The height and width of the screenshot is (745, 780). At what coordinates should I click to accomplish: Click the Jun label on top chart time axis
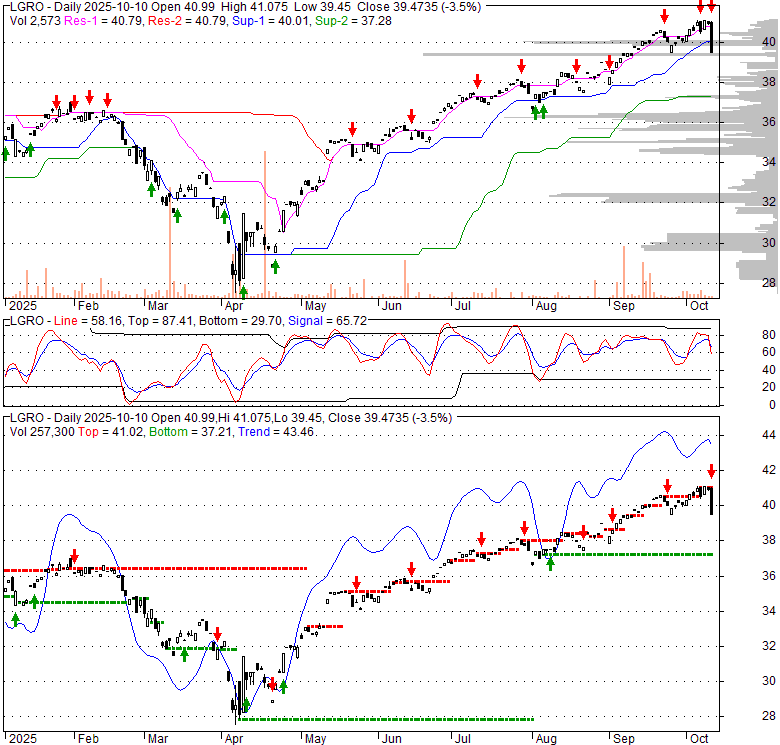coord(391,306)
